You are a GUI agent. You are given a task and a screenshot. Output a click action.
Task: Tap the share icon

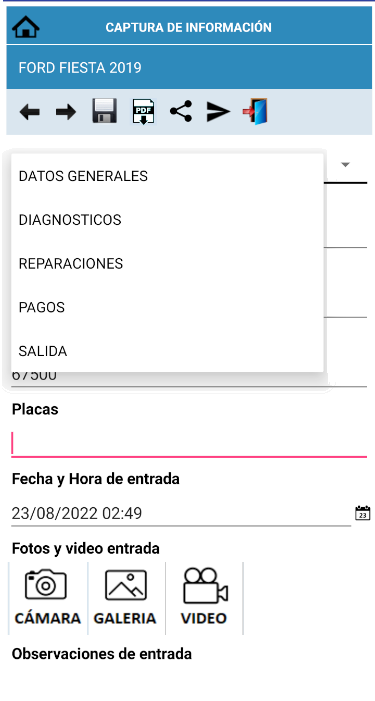click(181, 111)
